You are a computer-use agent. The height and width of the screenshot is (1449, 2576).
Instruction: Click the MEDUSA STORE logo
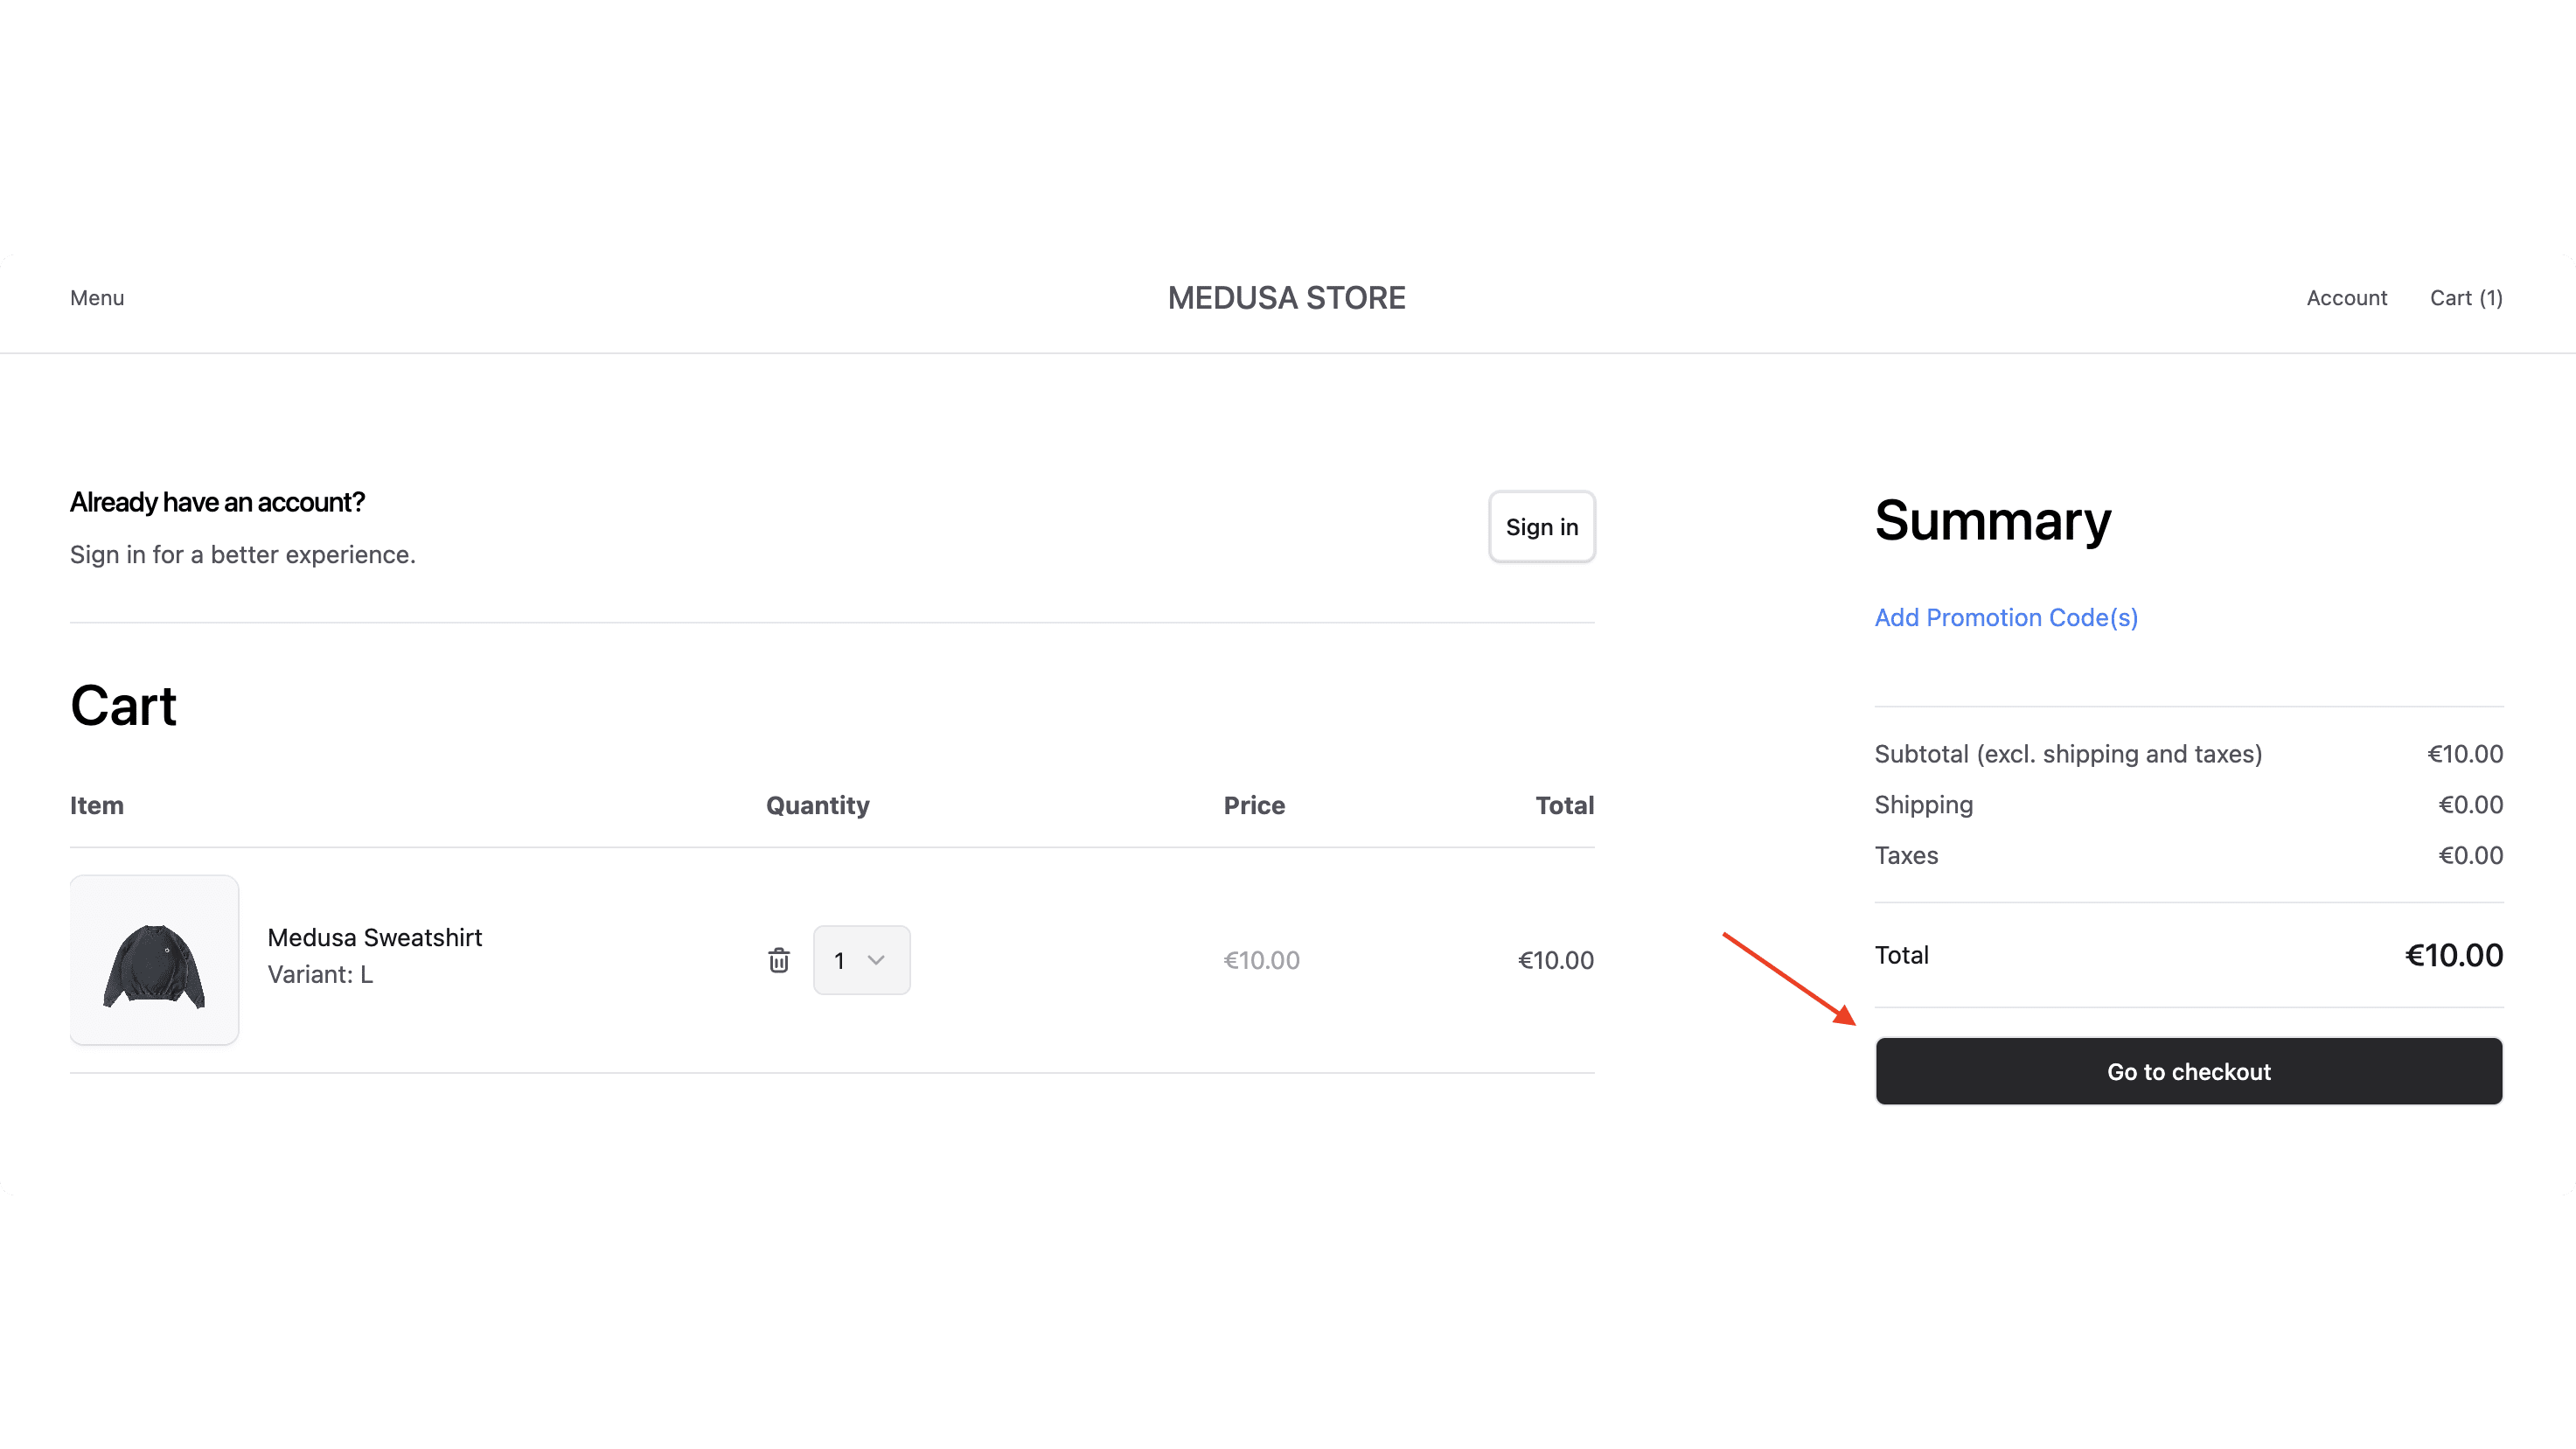pyautogui.click(x=1286, y=297)
